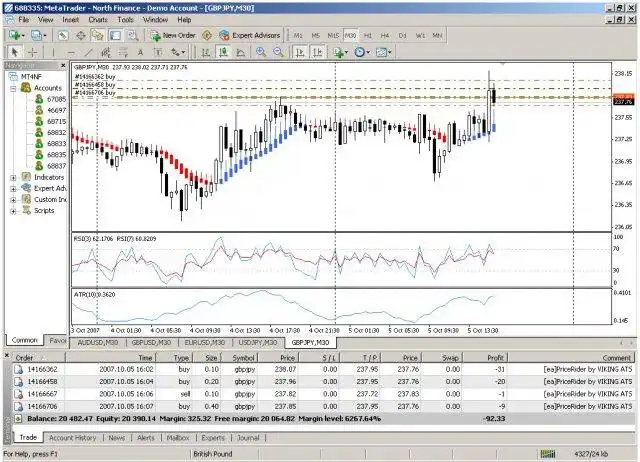Close the Navigator panel
The width and height of the screenshot is (640, 462).
[63, 65]
